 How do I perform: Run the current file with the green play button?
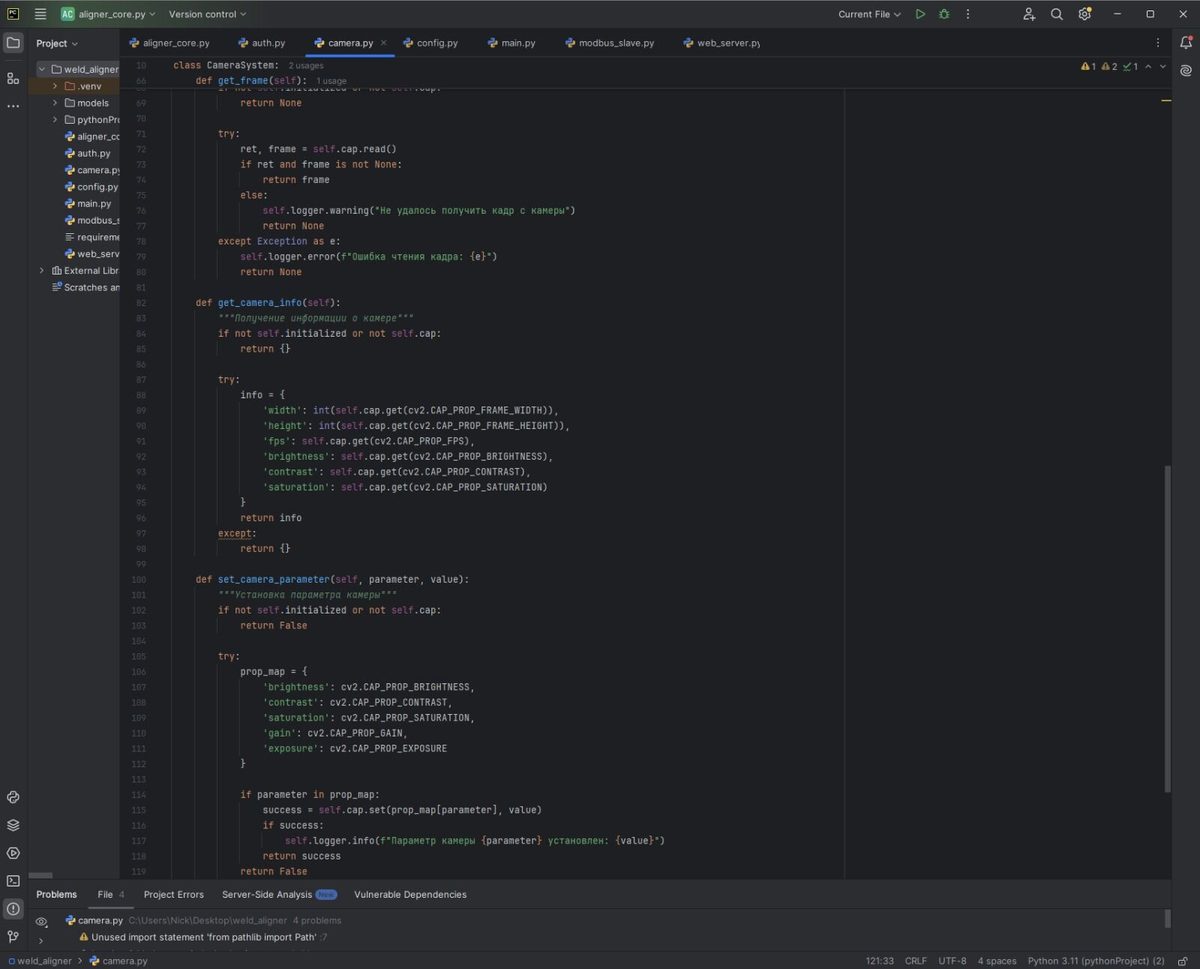[920, 14]
